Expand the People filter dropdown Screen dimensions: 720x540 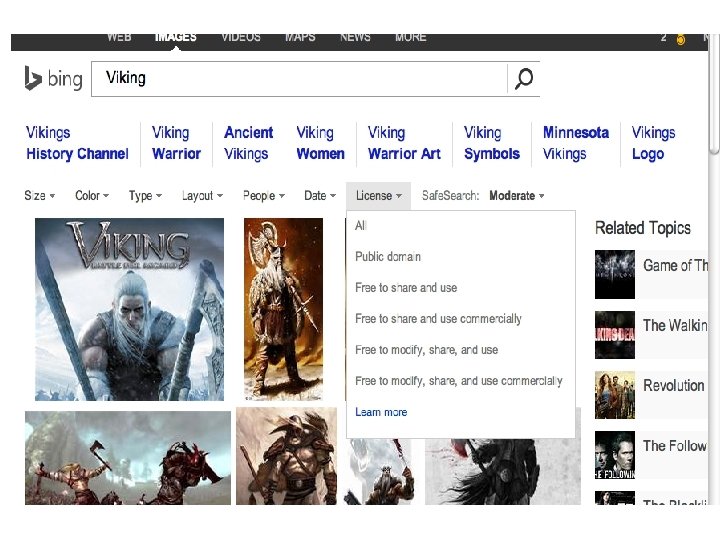coord(264,196)
